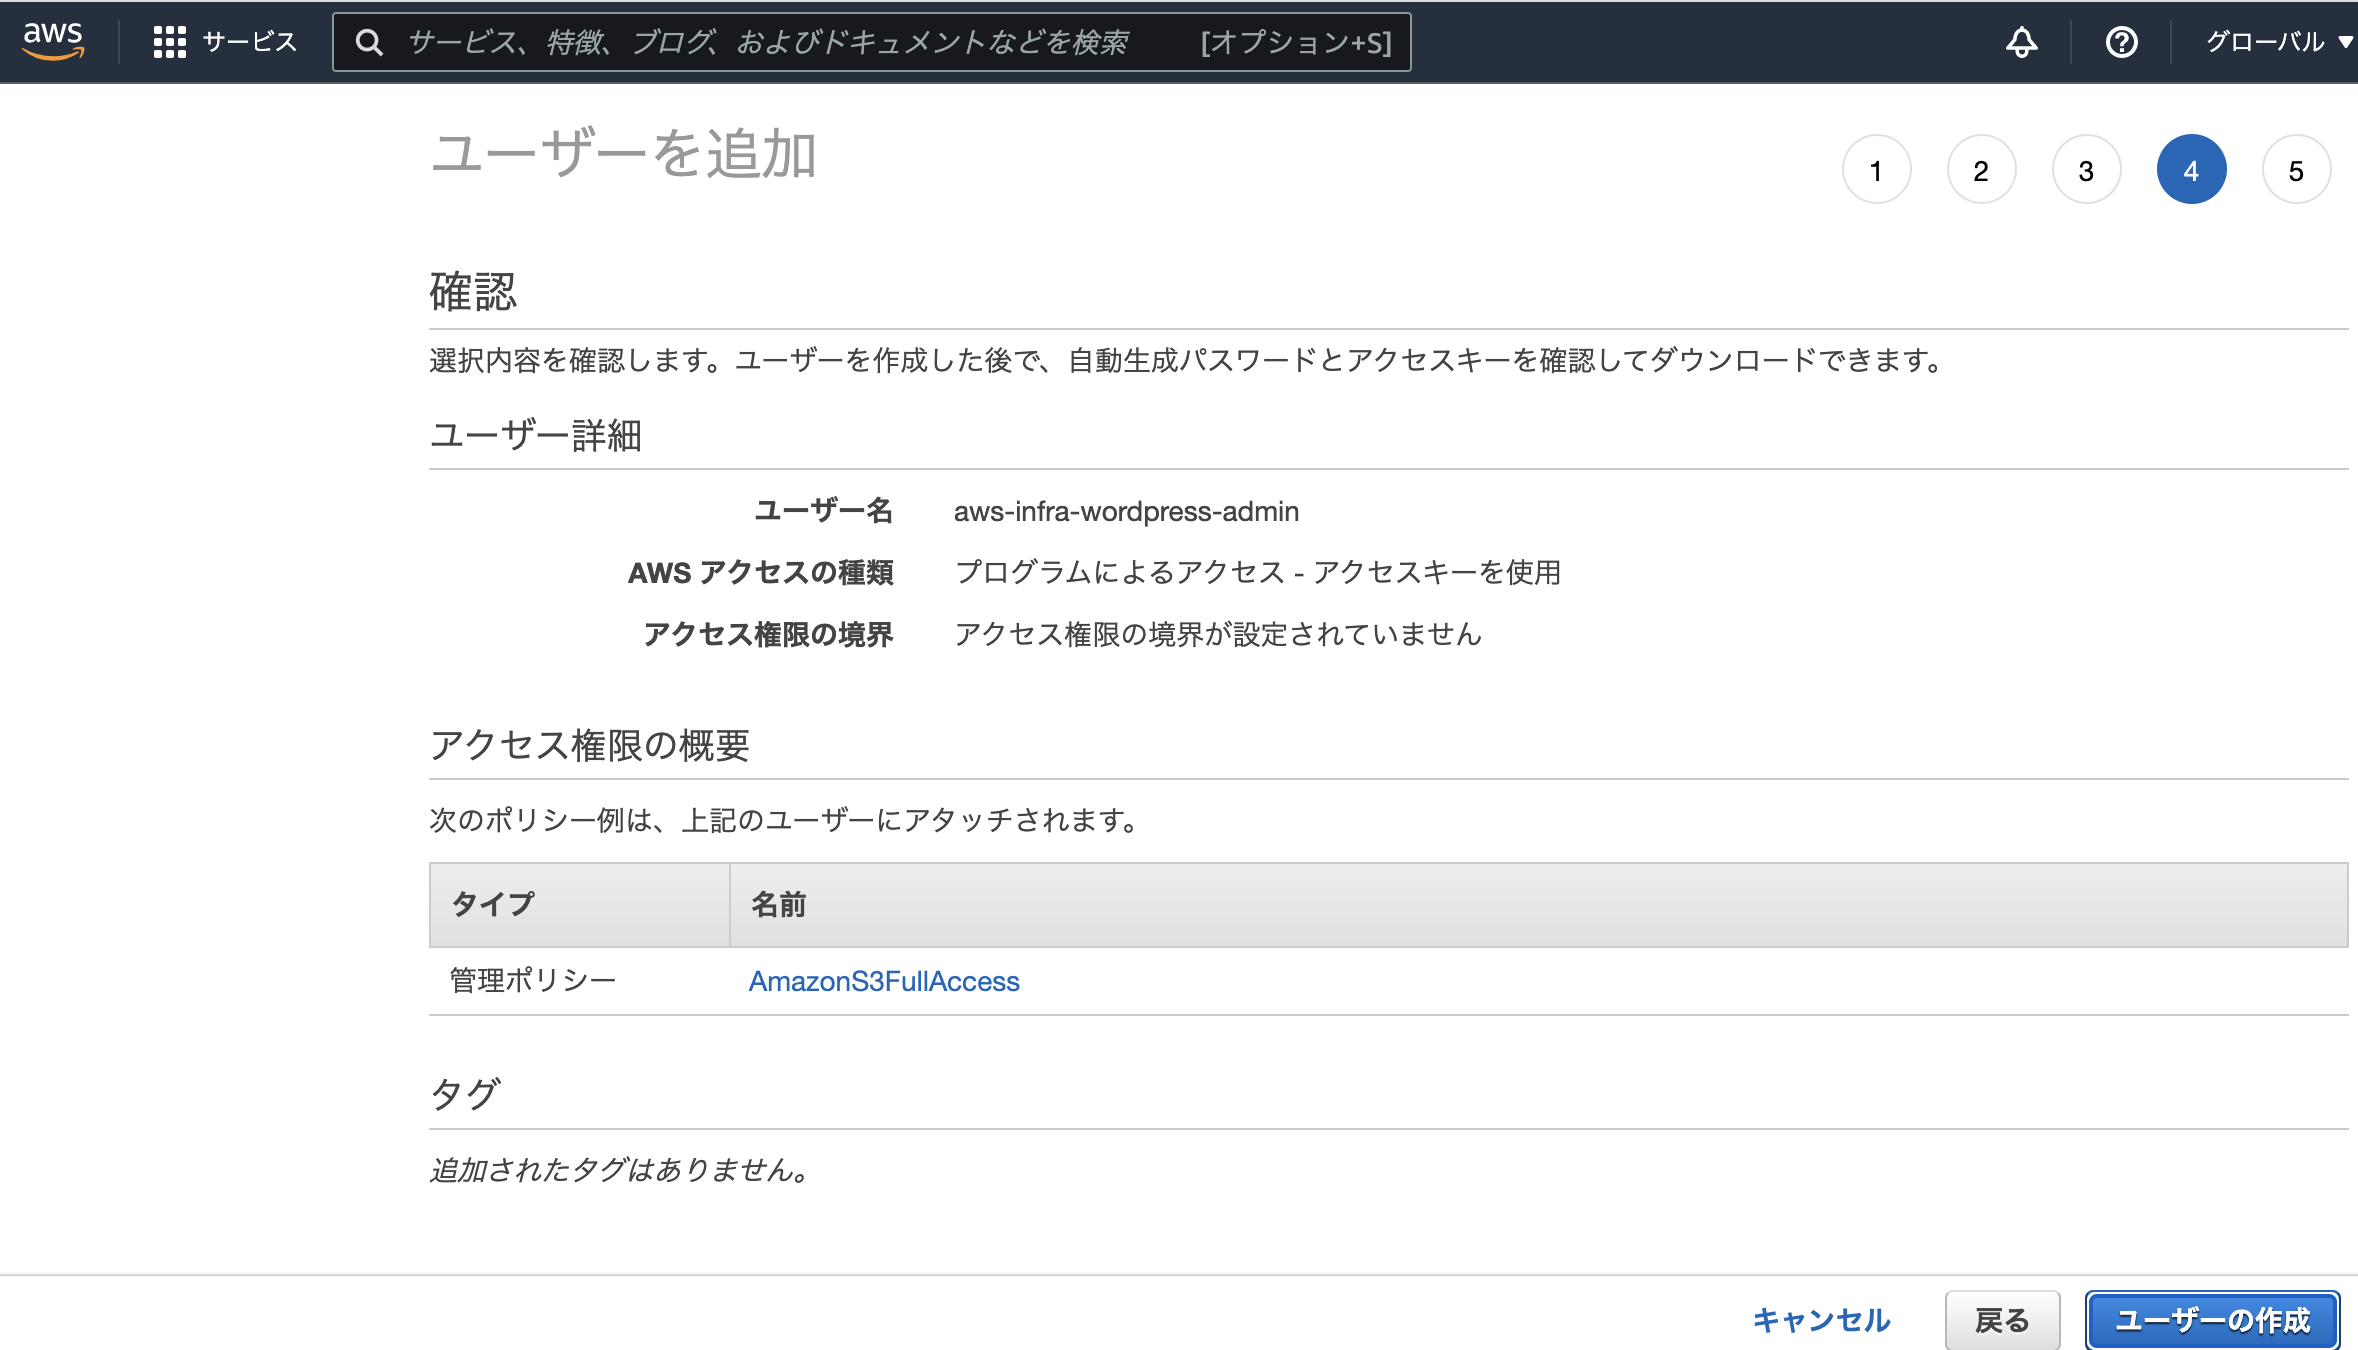Select wizard step 2 indicator
Image resolution: width=2358 pixels, height=1350 pixels.
click(x=1982, y=169)
